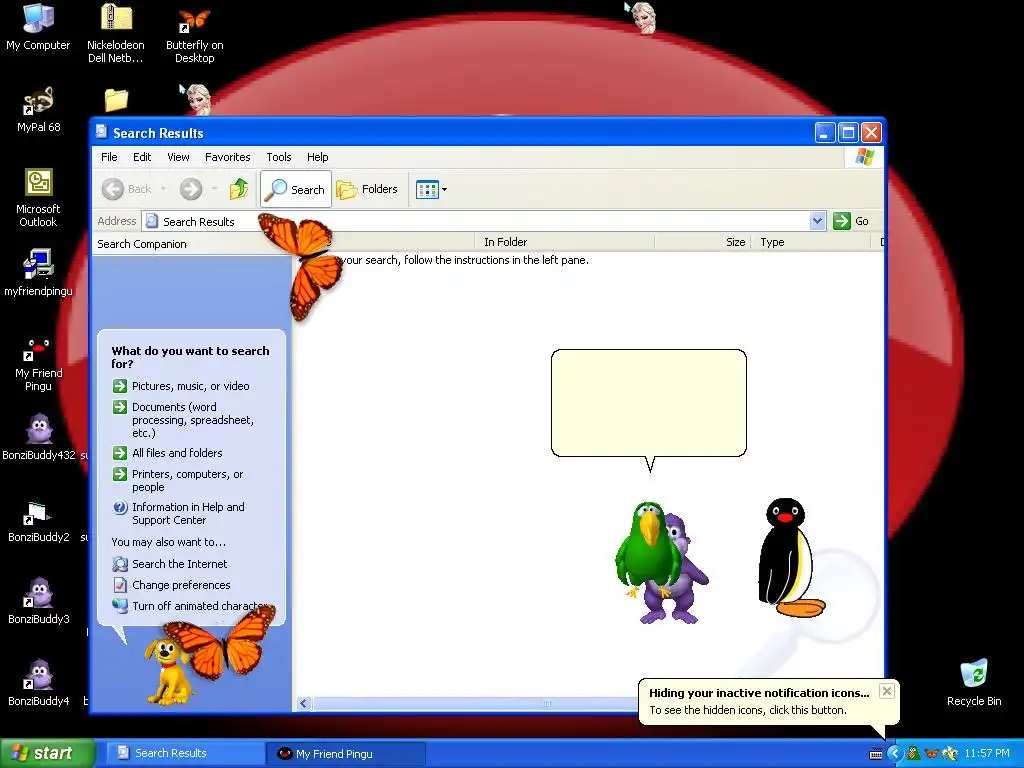
Task: Open the Views button menu
Action: click(431, 189)
